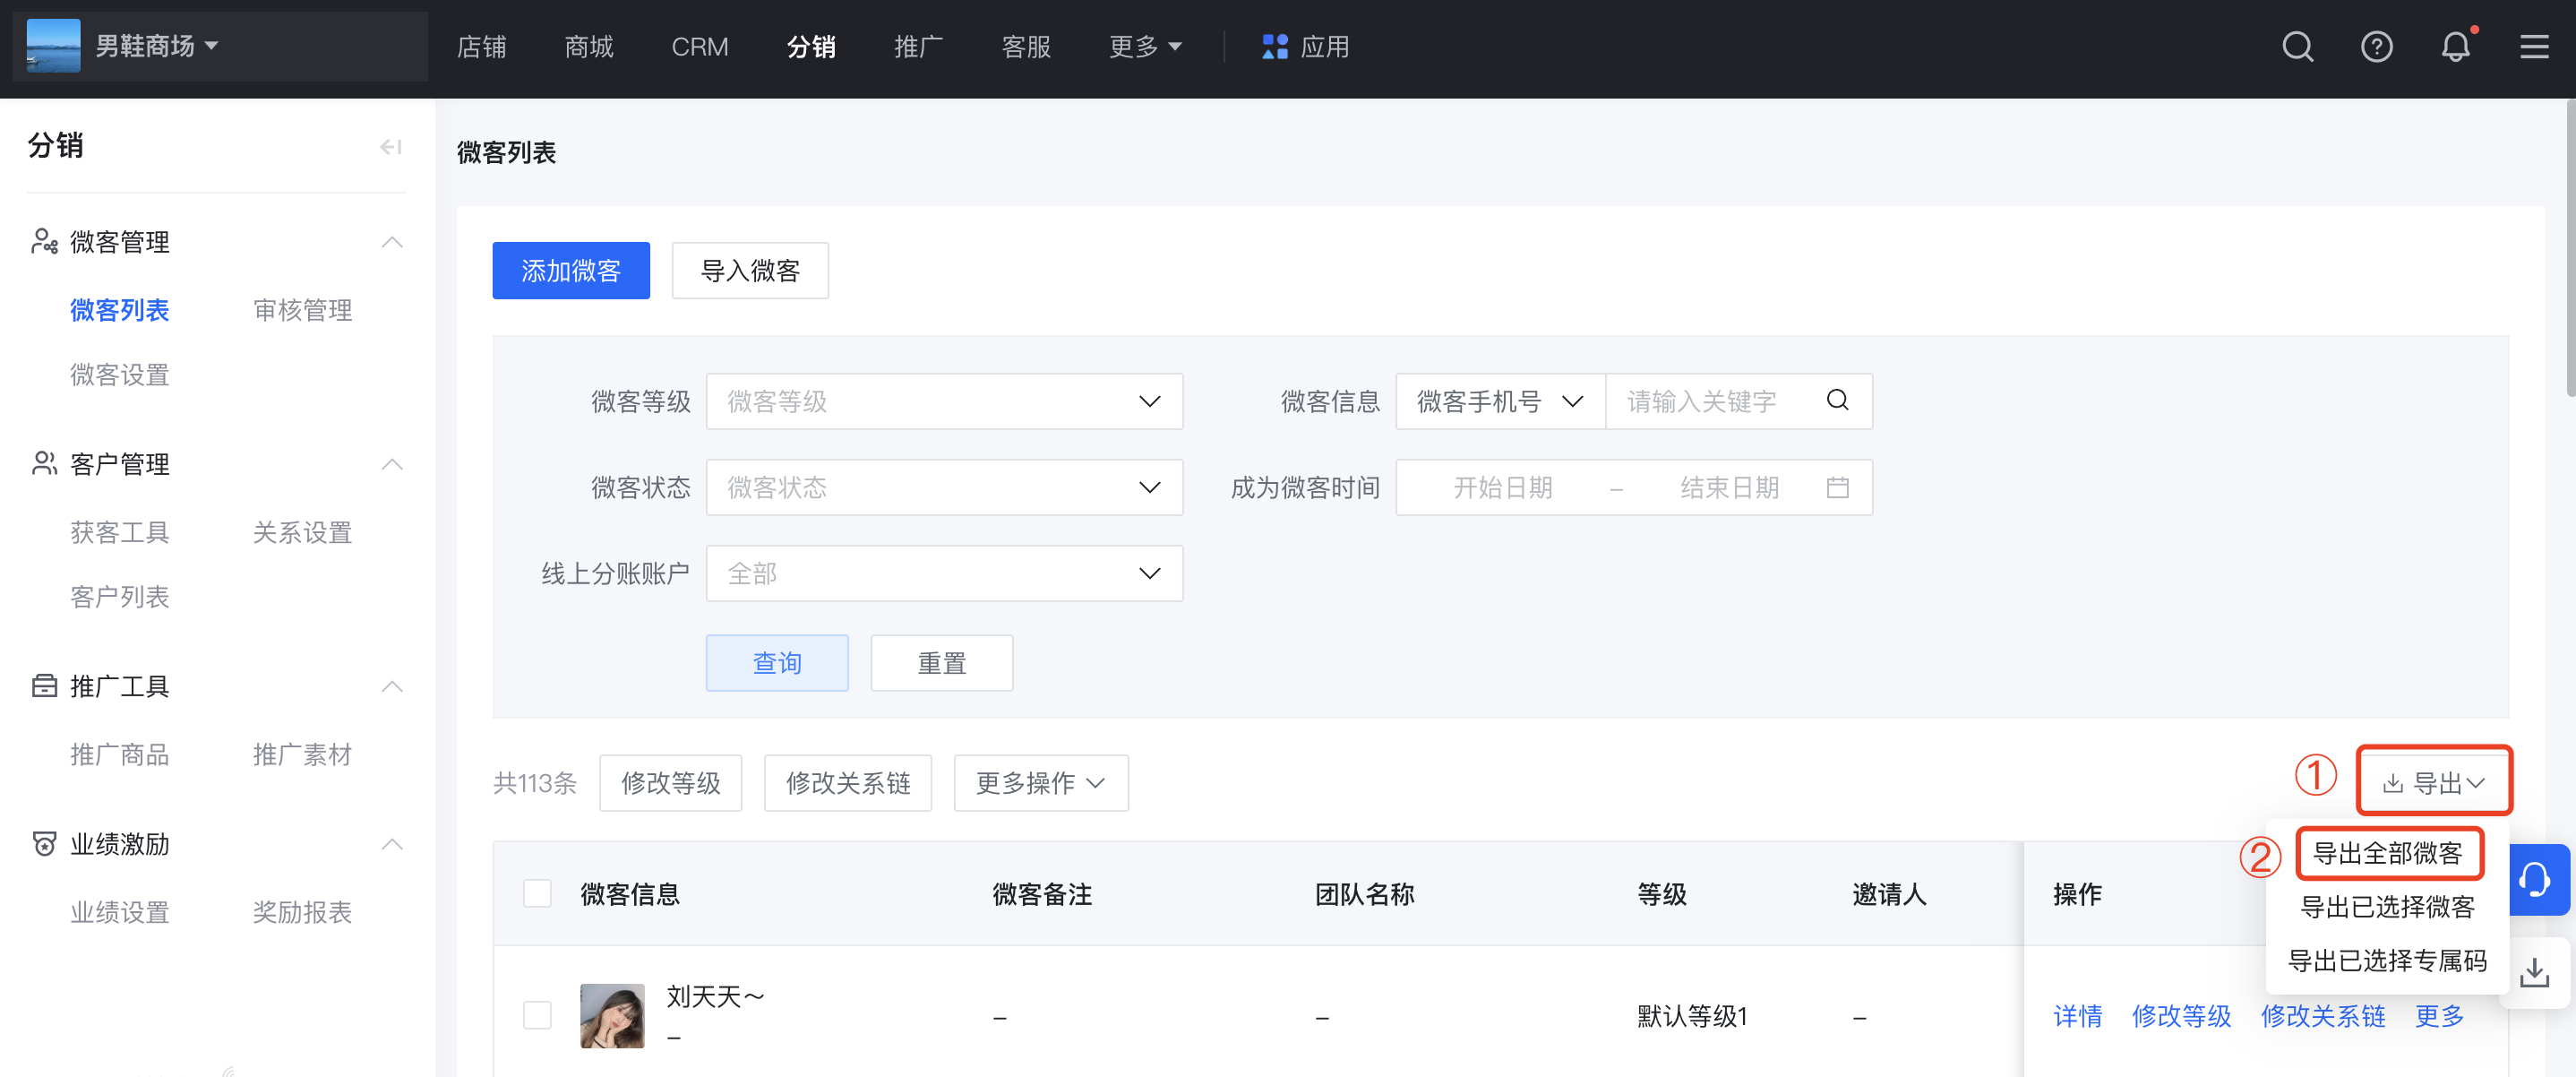Go to 商城 top nav tab
Screen dimensions: 2576x1077
tap(588, 46)
